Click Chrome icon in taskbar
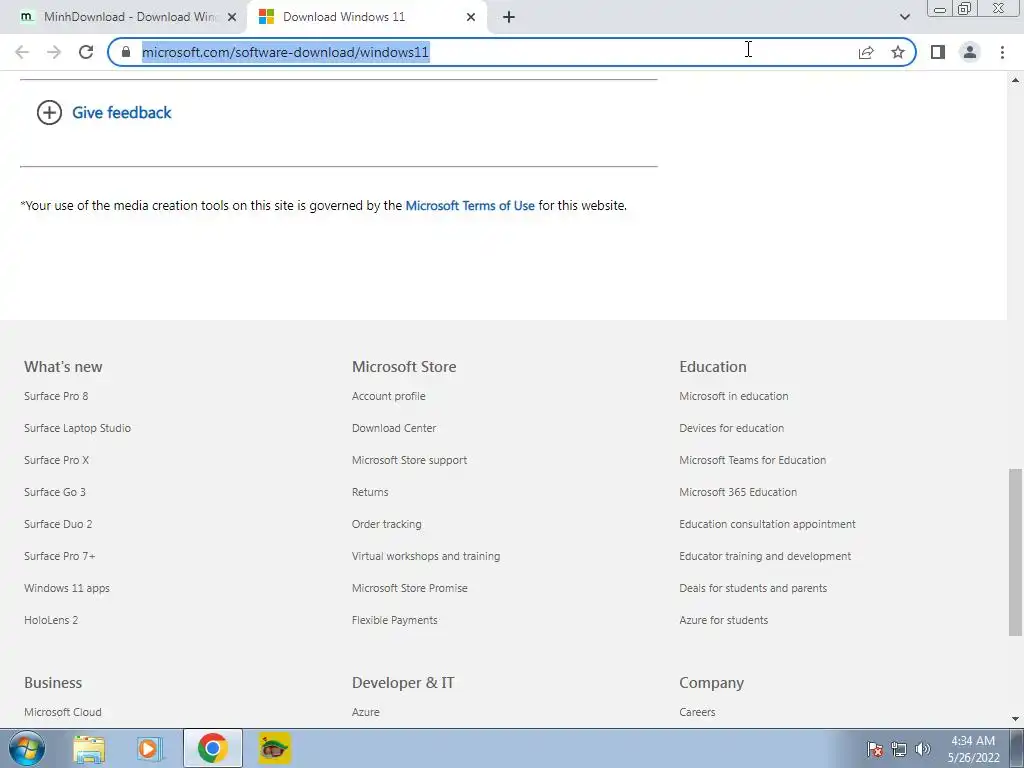 tap(212, 748)
